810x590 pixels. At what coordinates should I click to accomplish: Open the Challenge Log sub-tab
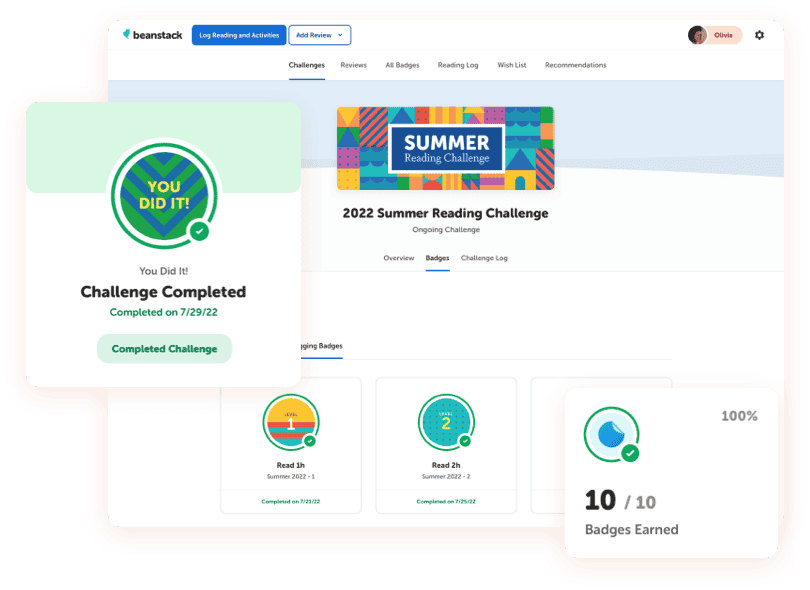[x=484, y=258]
